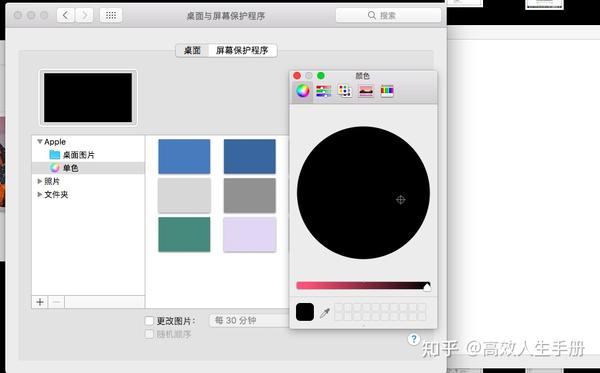Open help with the question mark button

point(413,339)
